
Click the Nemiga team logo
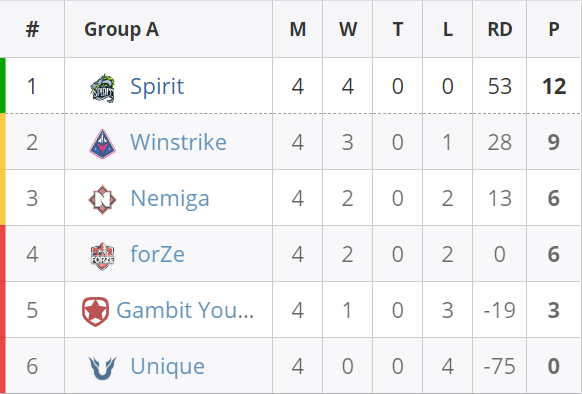point(102,200)
